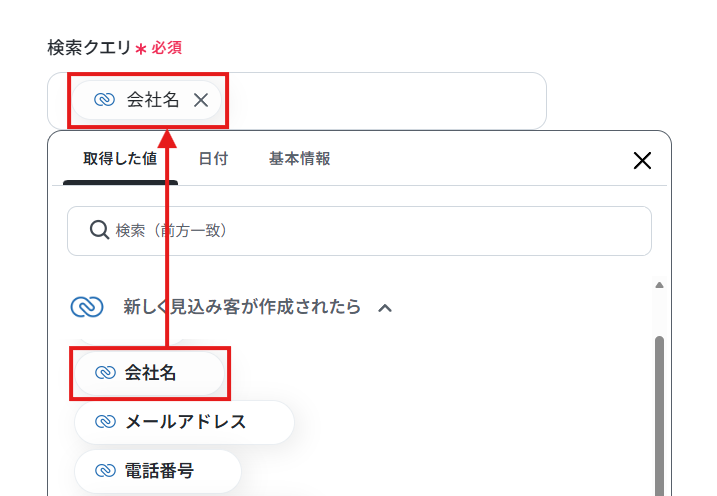Viewport: 717px width, 496px height.
Task: Click the empty area of the 検索クエリ field
Action: click(384, 100)
